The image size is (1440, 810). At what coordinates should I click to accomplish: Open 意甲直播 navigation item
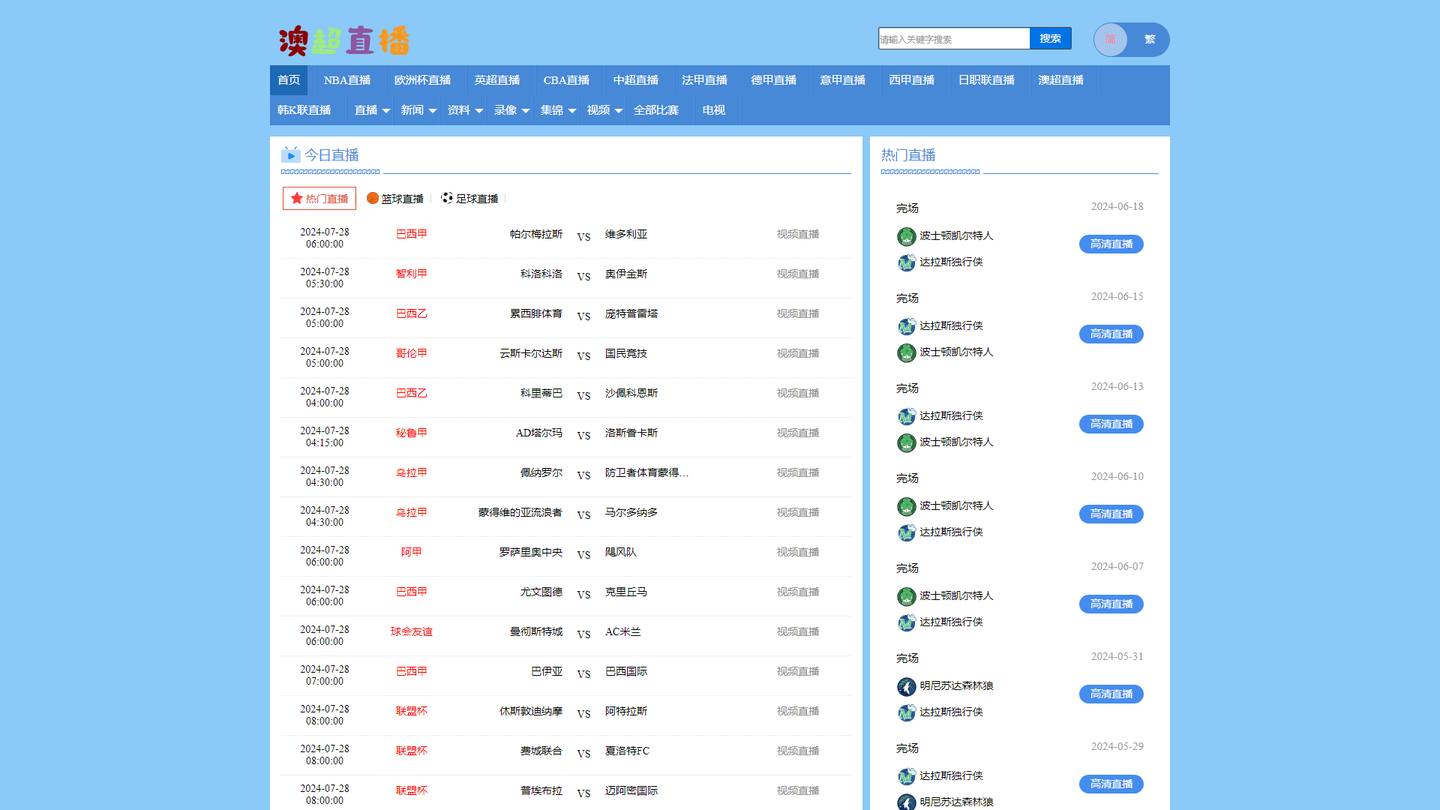[x=843, y=80]
